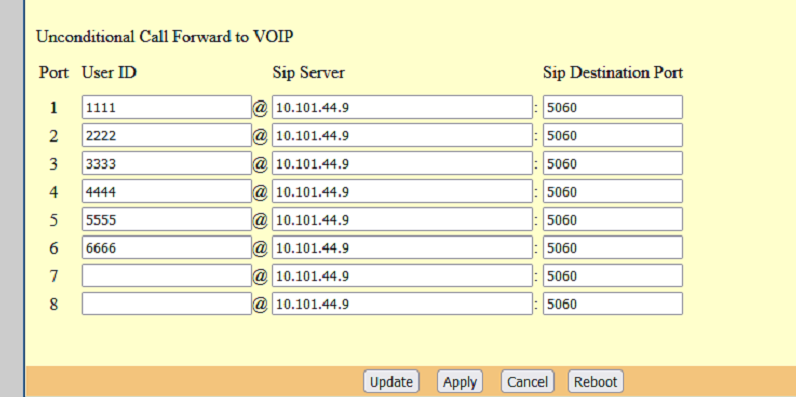
Task: Edit the Sip Server field for port 2
Action: coord(402,135)
